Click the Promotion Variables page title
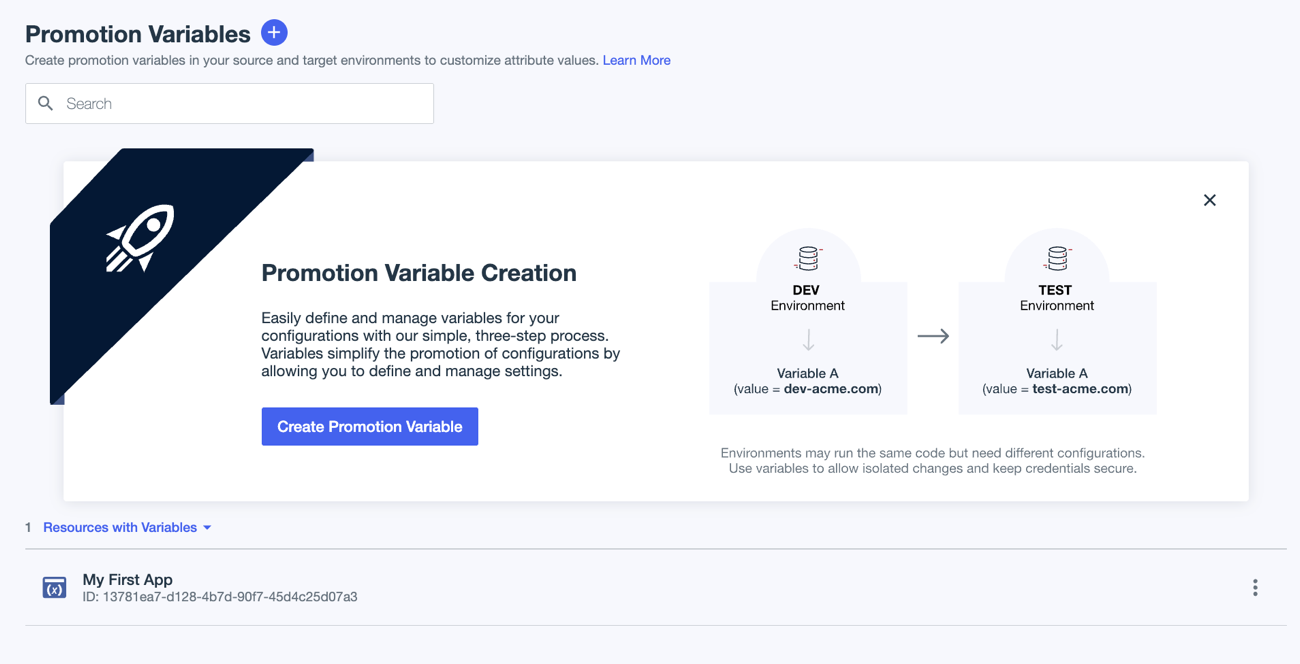The width and height of the screenshot is (1300, 664). click(138, 34)
